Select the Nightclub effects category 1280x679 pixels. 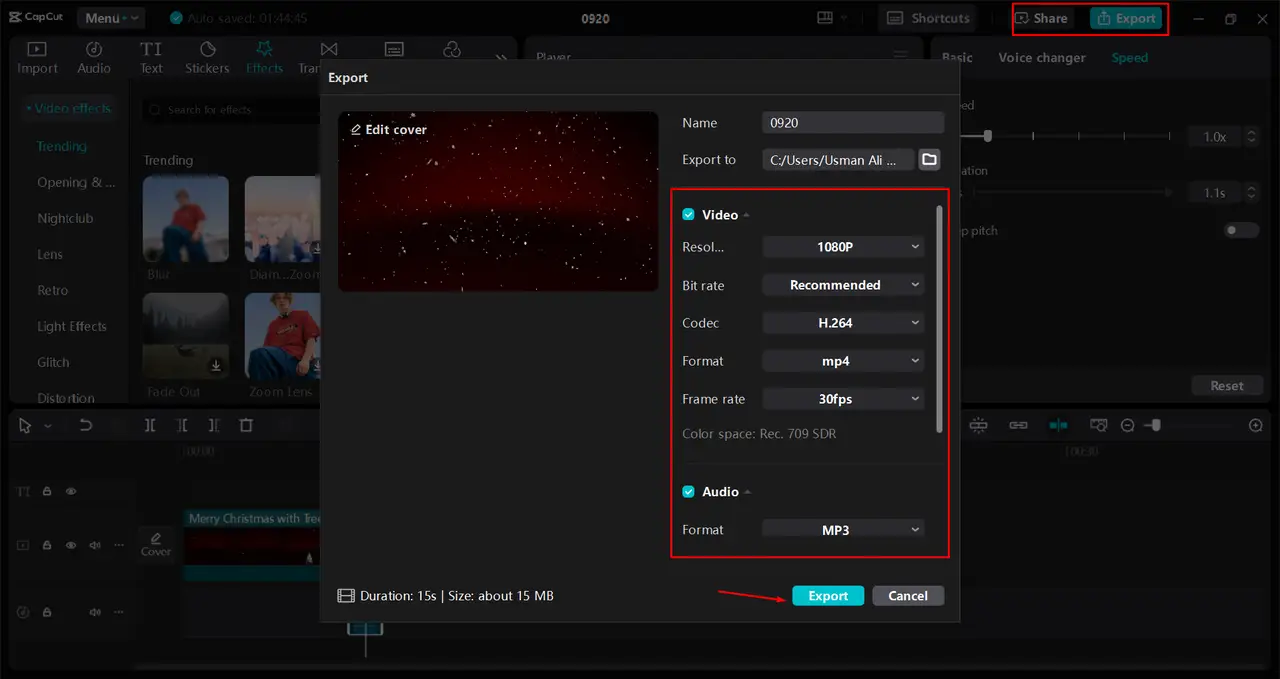pos(65,218)
